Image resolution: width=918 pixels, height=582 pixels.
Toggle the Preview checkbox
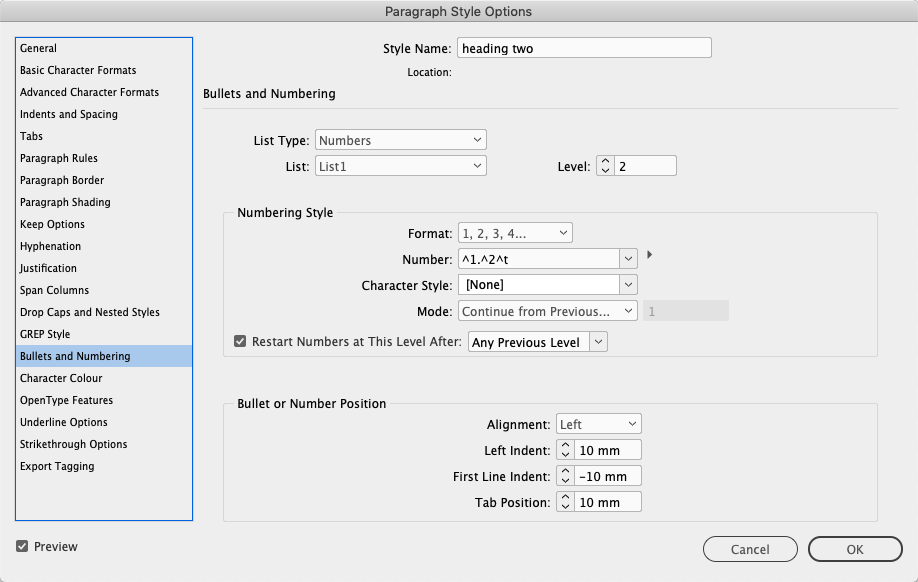click(22, 546)
